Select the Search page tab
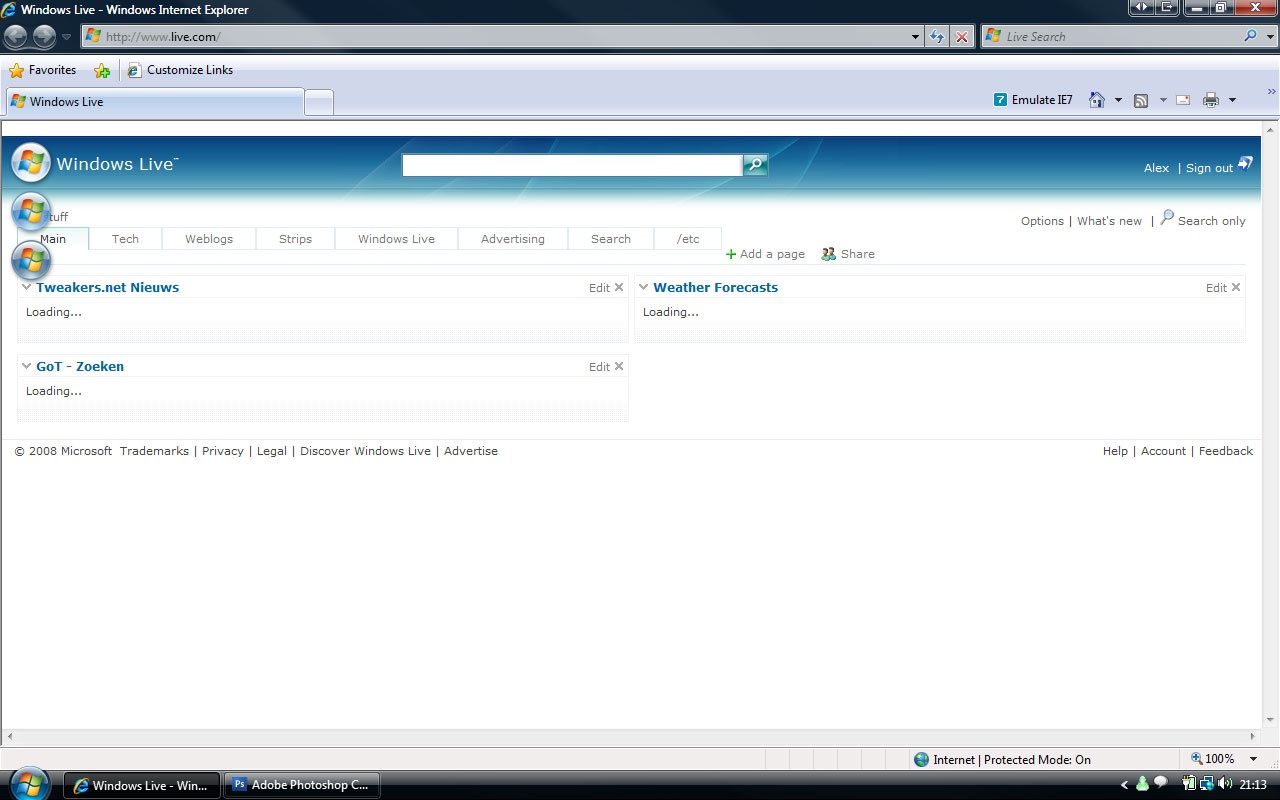This screenshot has height=800, width=1280. coord(611,239)
